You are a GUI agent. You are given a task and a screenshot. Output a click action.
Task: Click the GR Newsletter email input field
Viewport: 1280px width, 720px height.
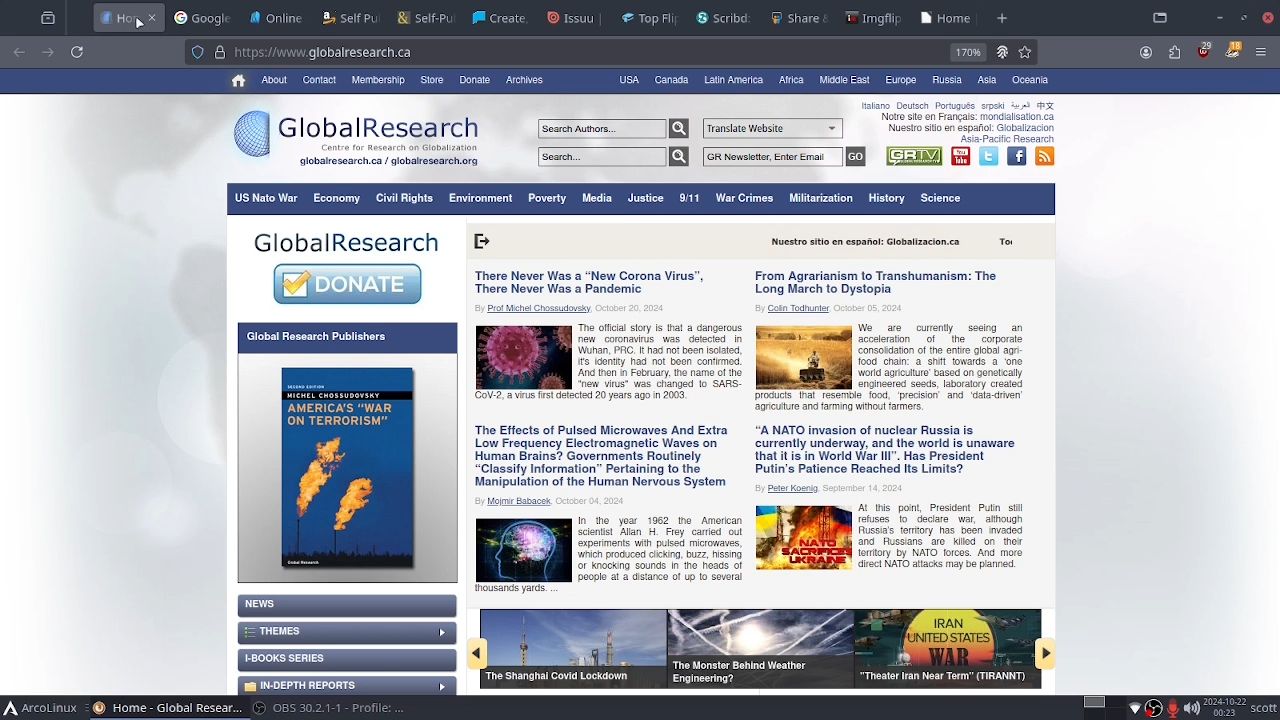click(771, 156)
